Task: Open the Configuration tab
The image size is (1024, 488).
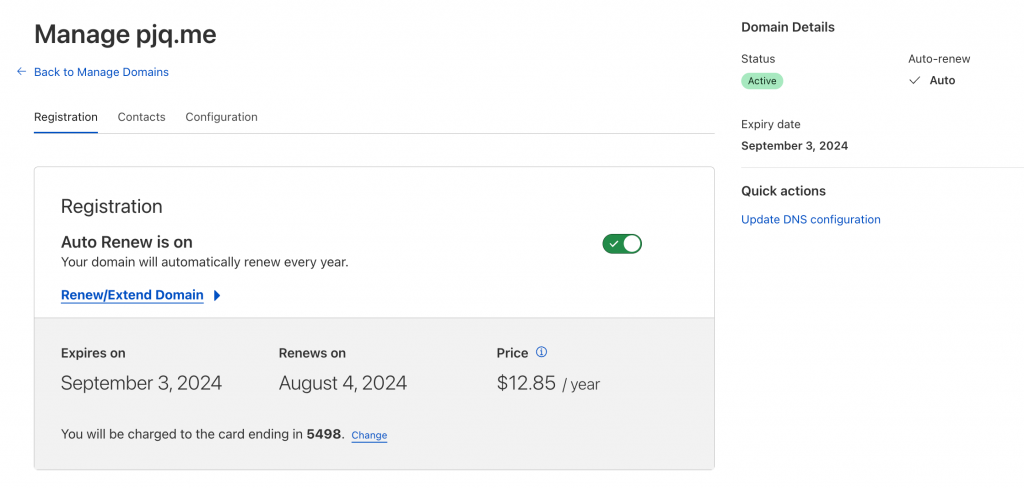Action: coord(221,117)
